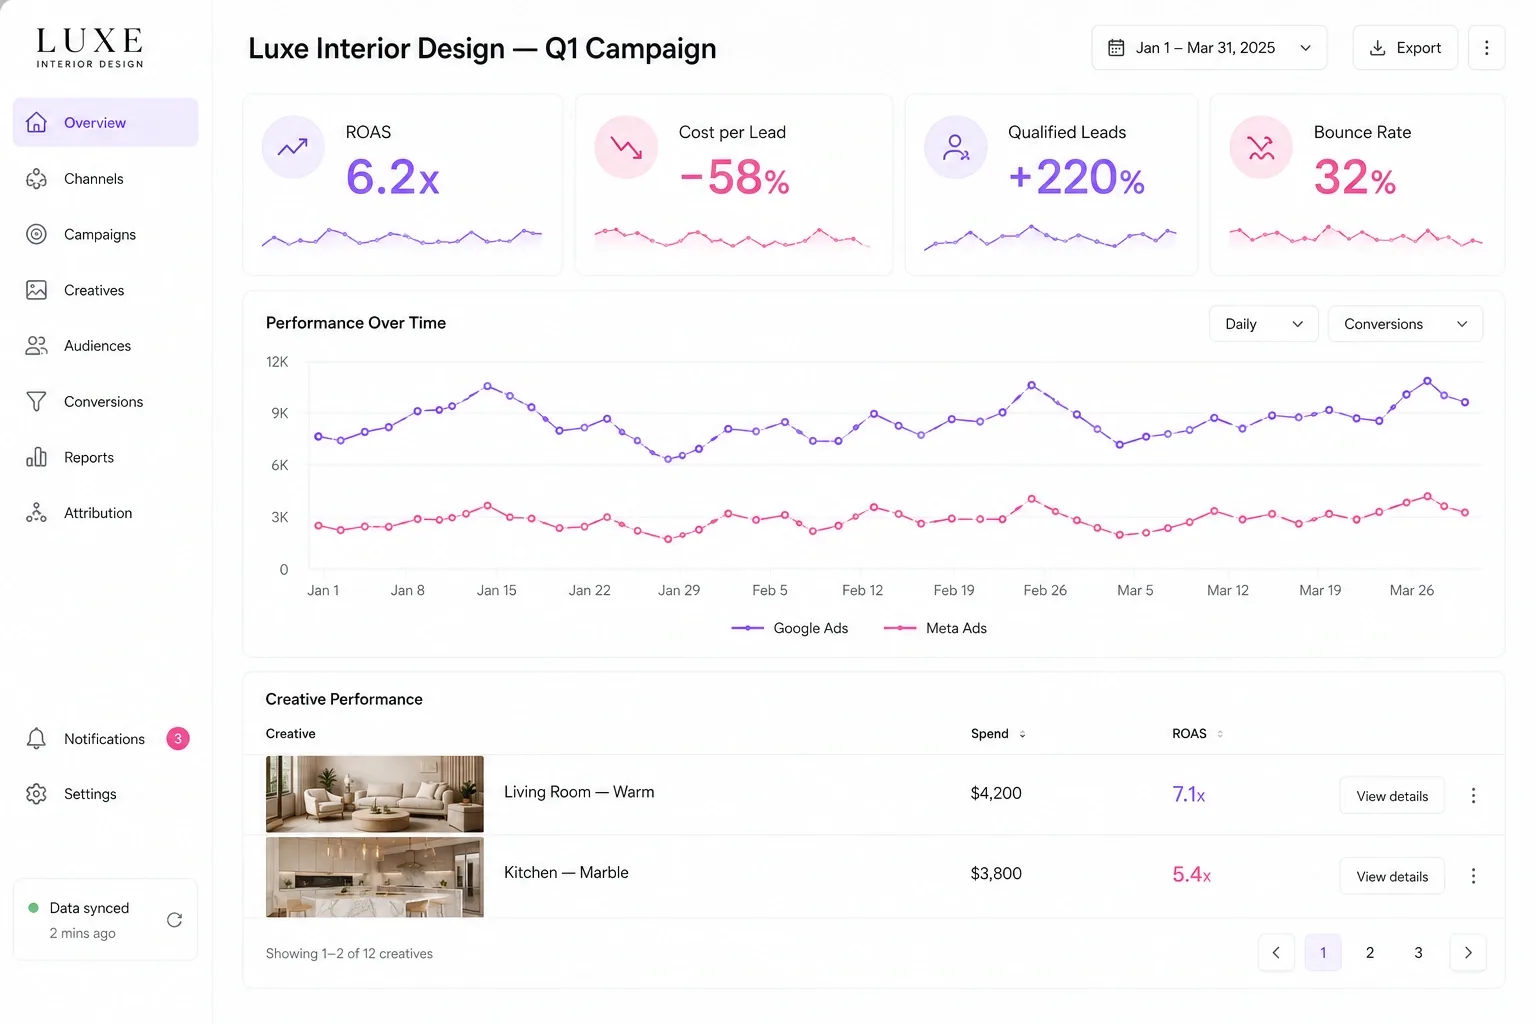Click the $3,800 spend value
The width and height of the screenshot is (1536, 1024).
[x=996, y=873]
